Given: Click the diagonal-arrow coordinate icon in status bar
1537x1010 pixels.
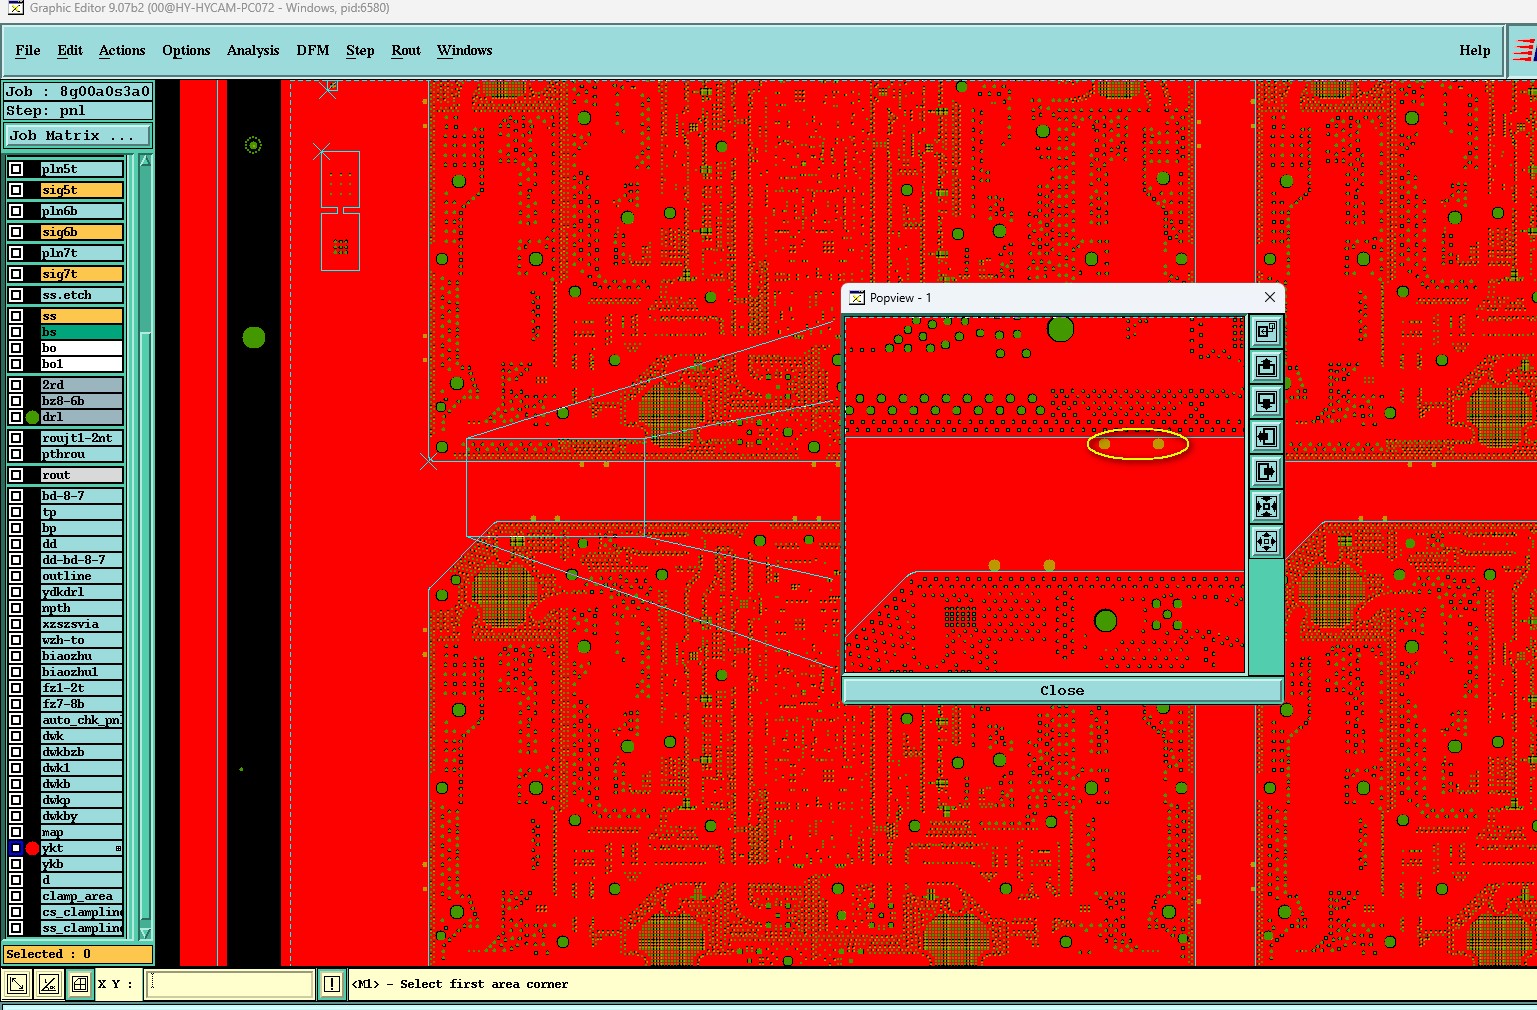Looking at the screenshot, I should [17, 984].
